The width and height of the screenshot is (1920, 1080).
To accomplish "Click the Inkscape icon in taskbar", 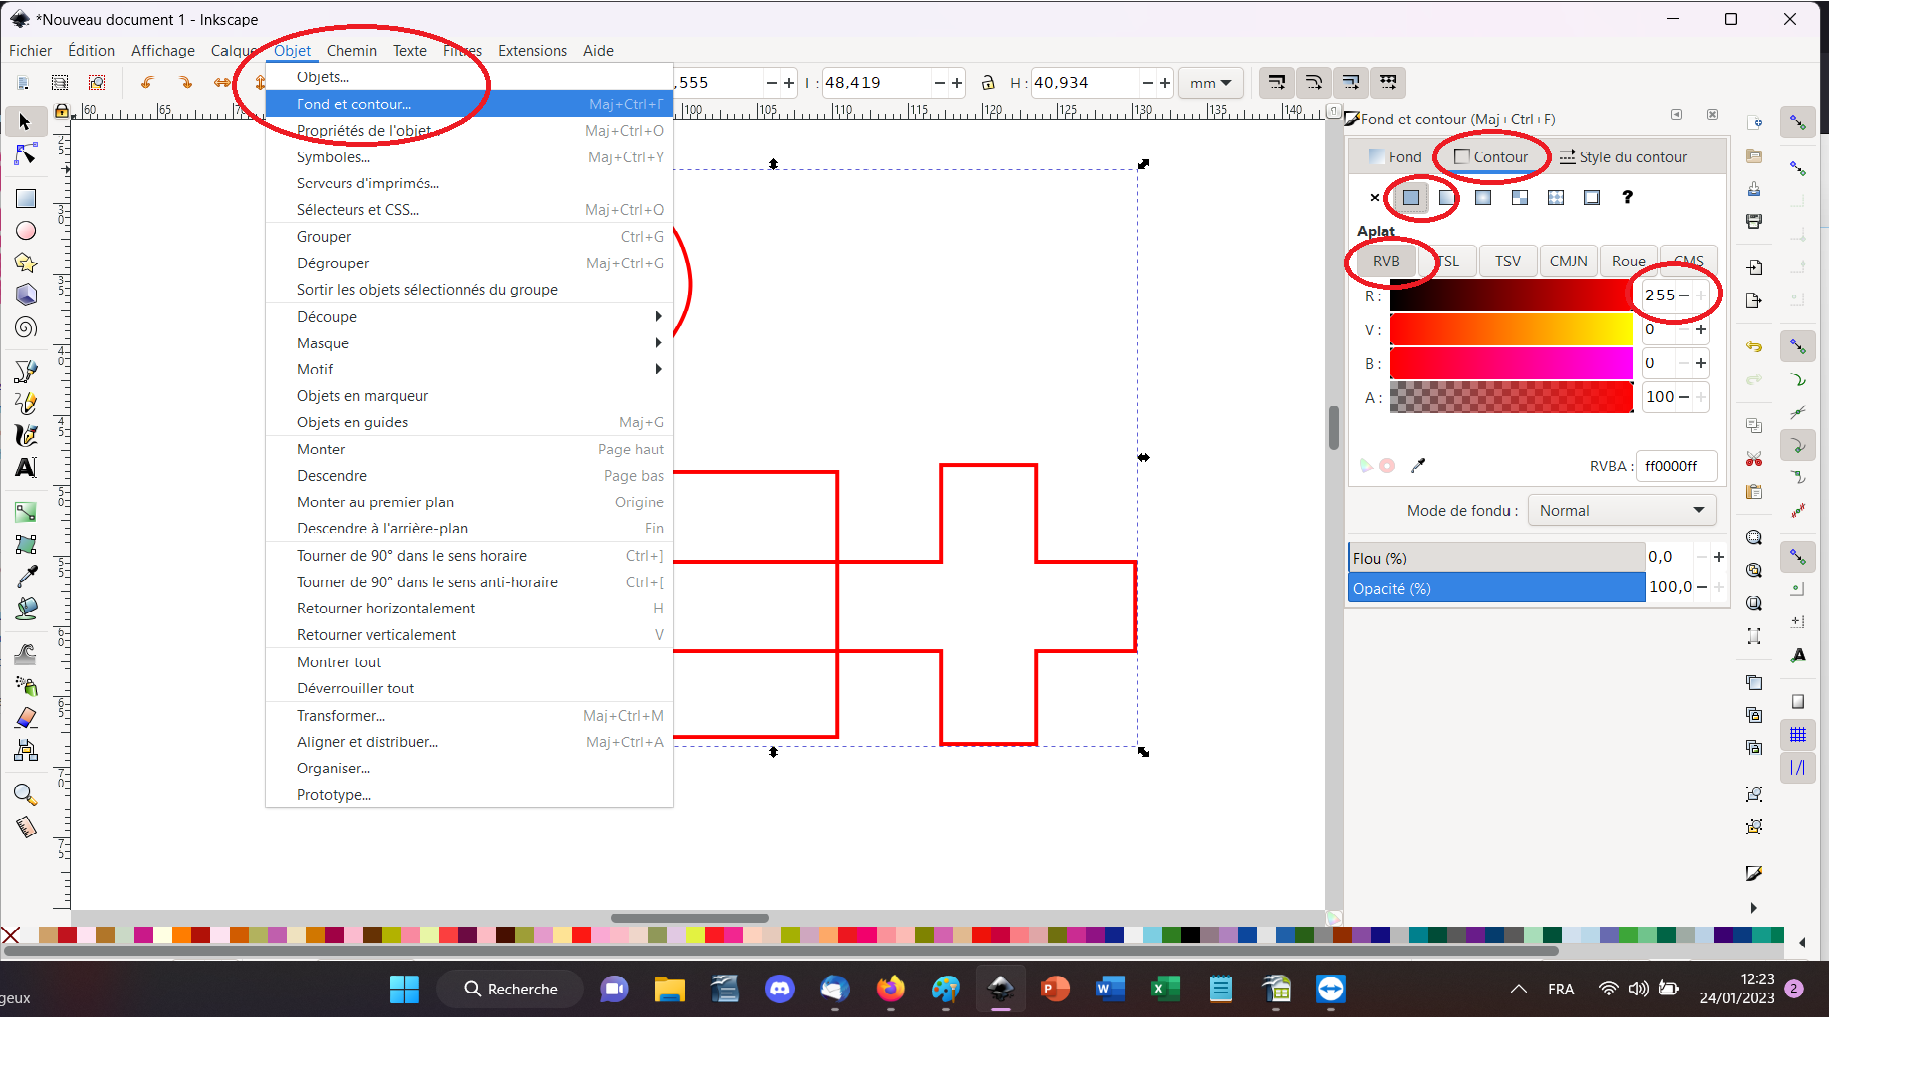I will click(x=1000, y=989).
